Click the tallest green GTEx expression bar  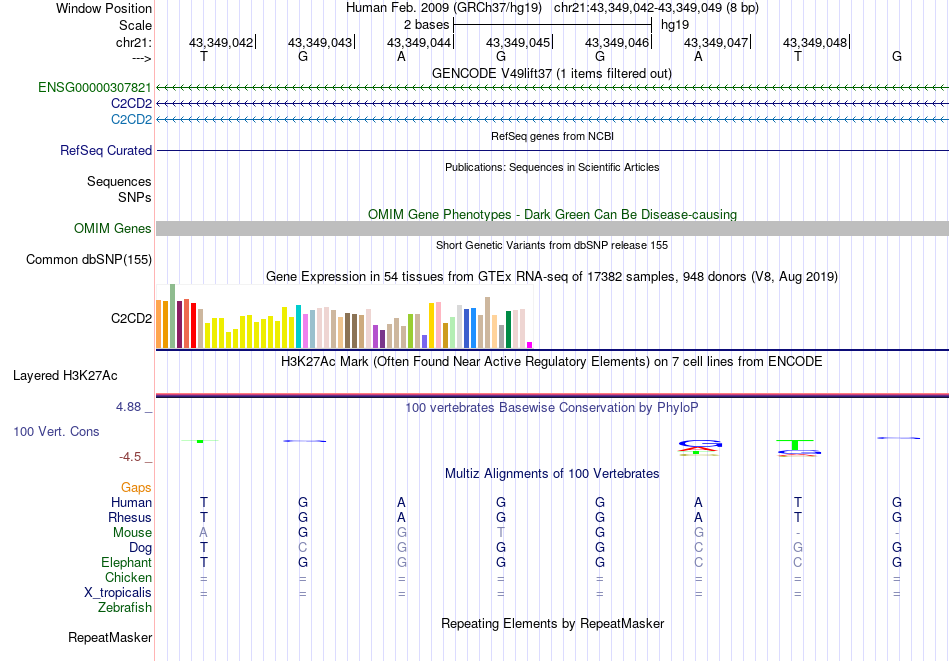173,316
